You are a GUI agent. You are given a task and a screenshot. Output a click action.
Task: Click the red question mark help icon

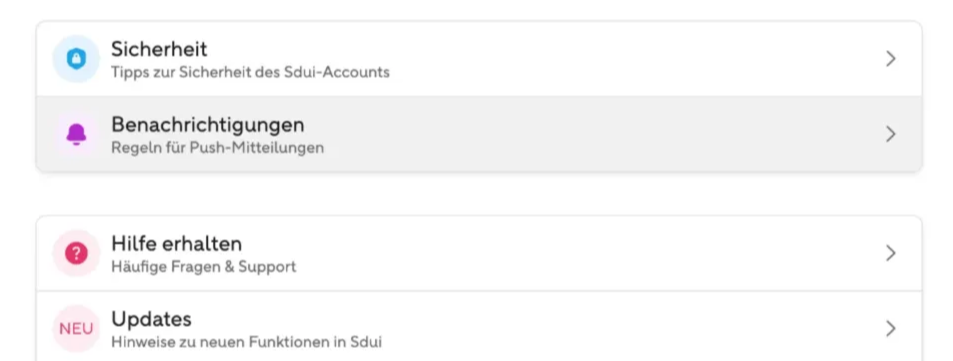pyautogui.click(x=76, y=253)
